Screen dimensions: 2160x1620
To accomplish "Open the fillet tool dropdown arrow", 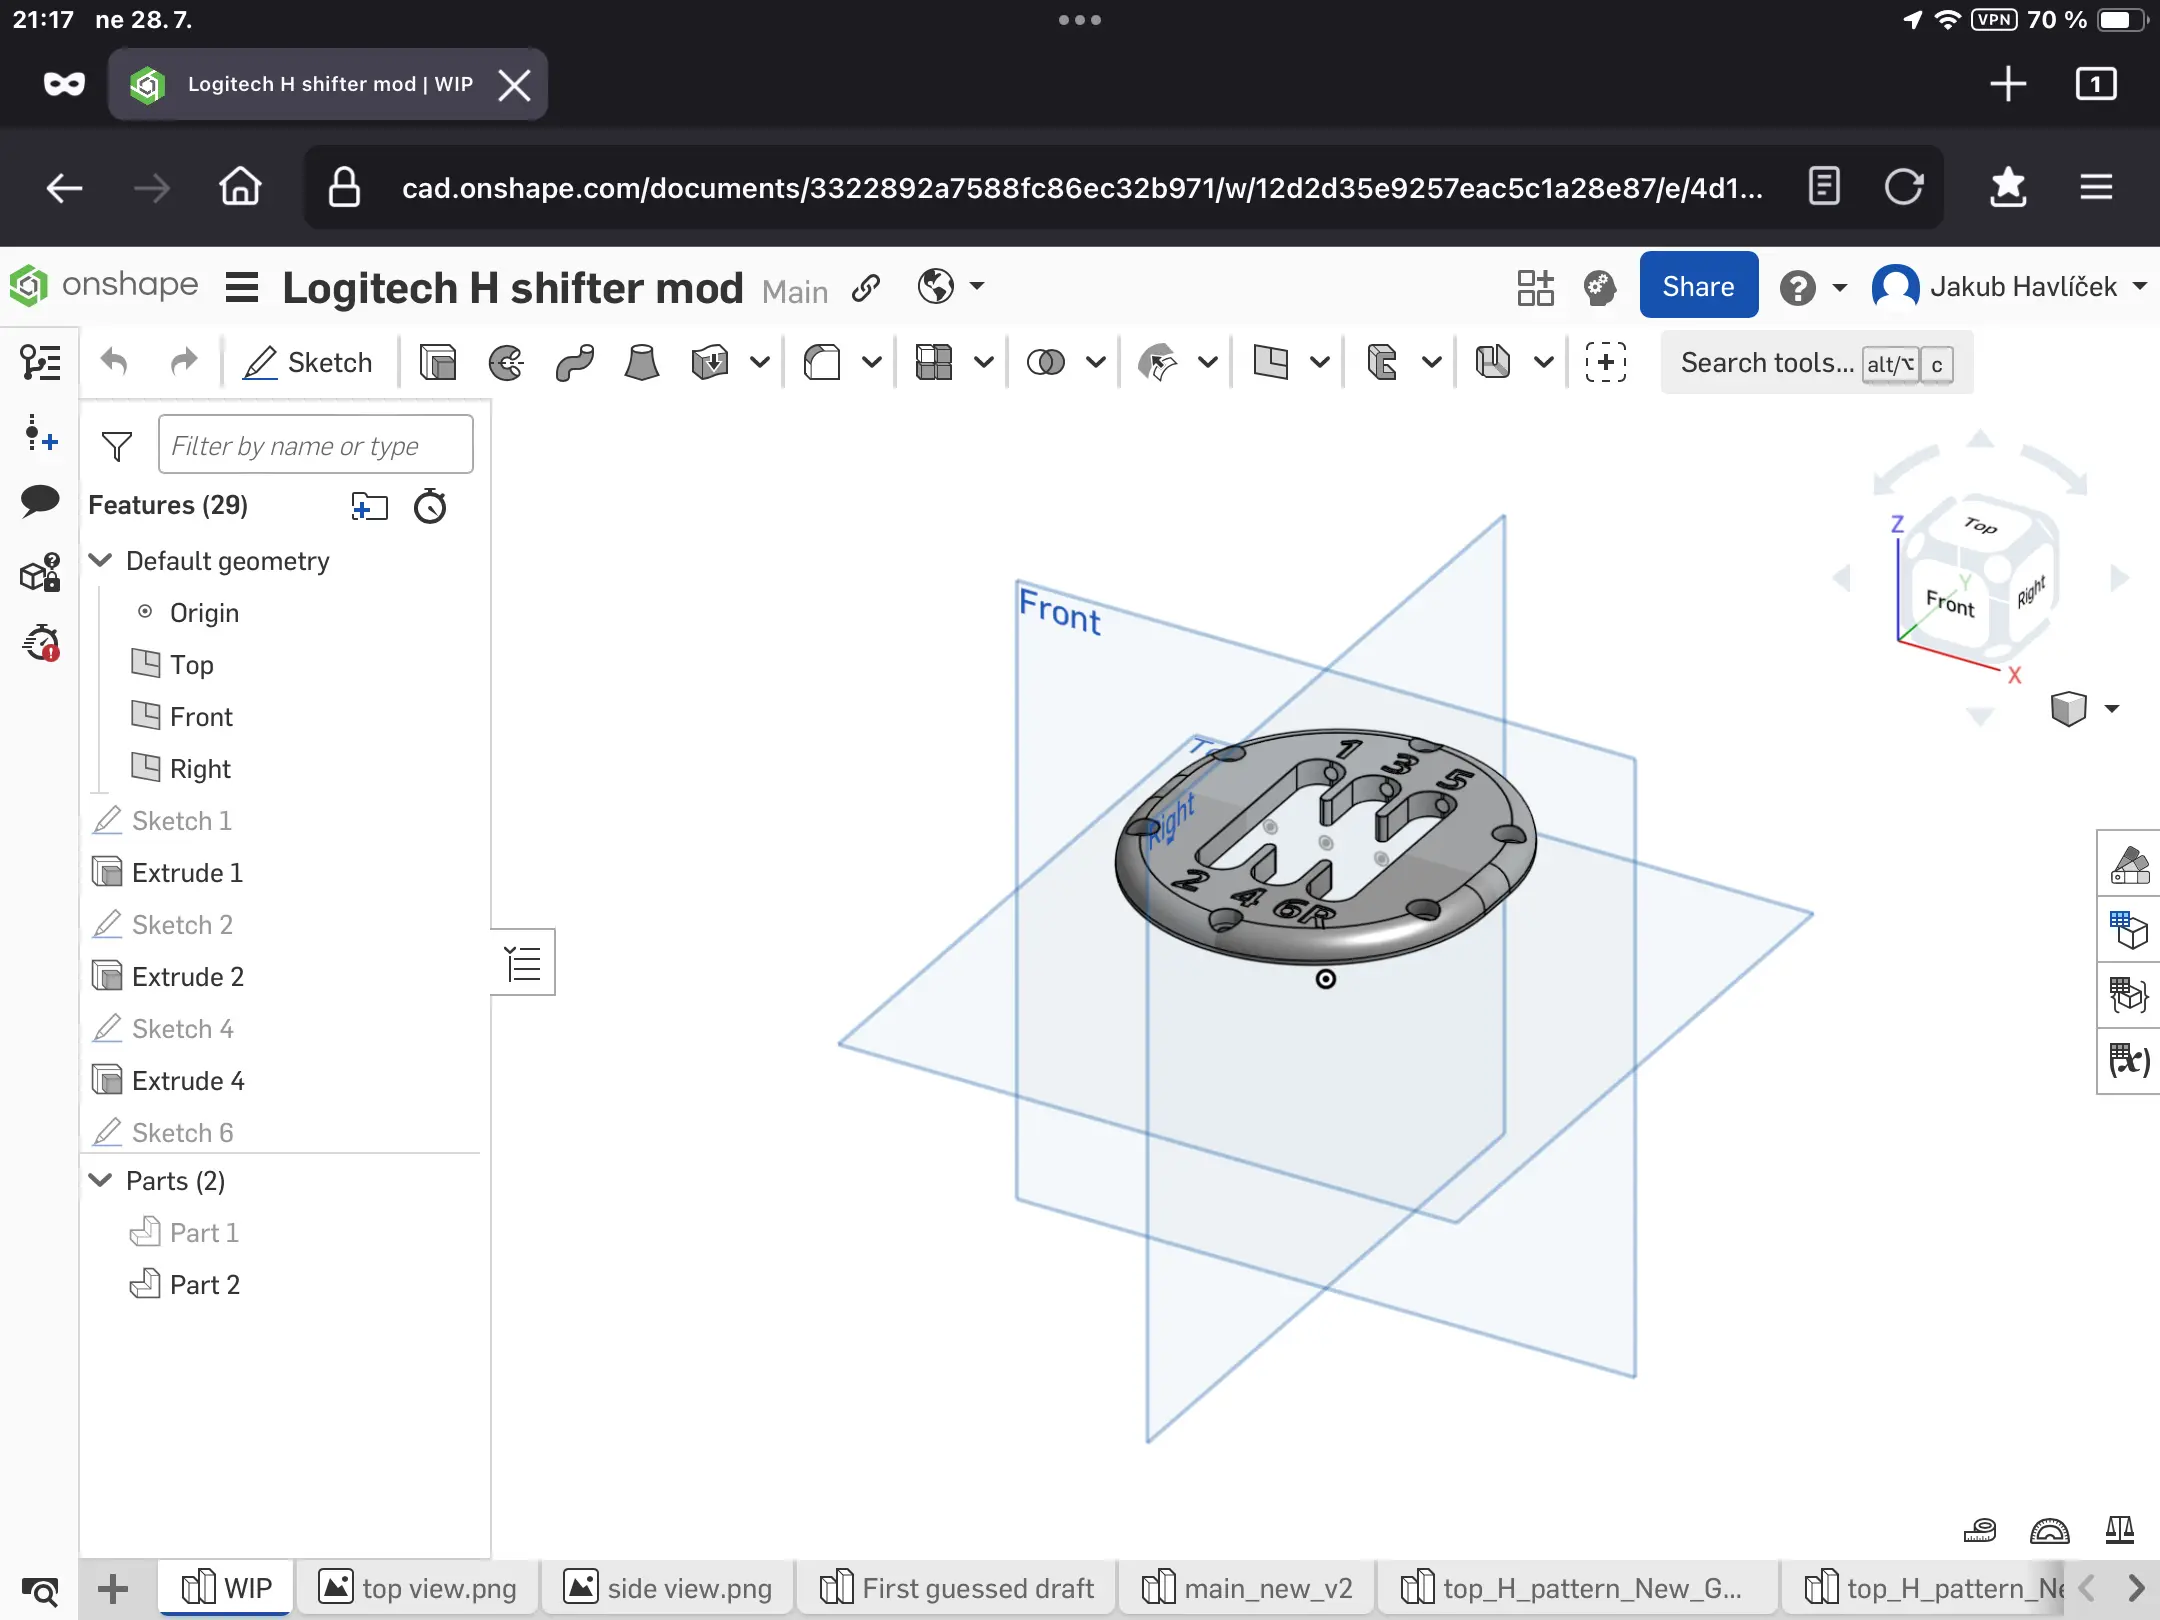I will tap(872, 362).
